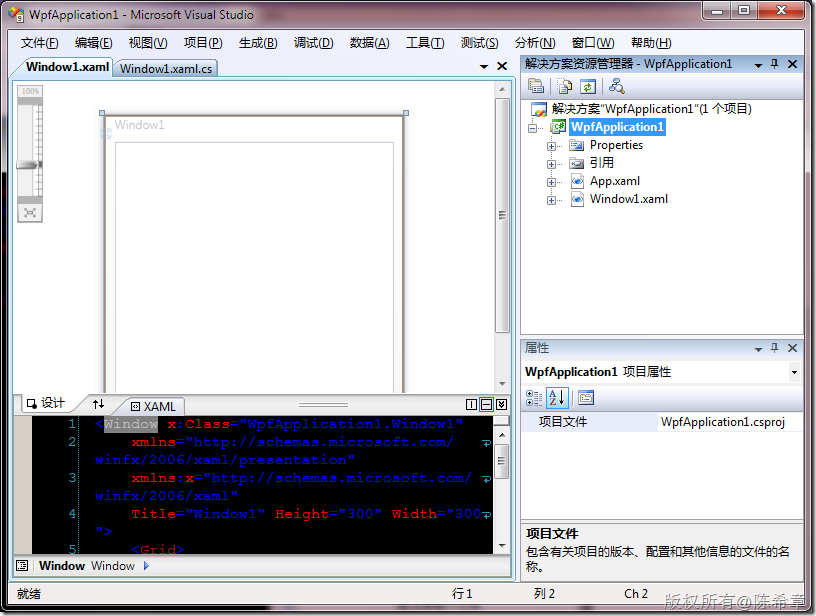
Task: Open the Solution Explorer window position dropdown
Action: [758, 65]
